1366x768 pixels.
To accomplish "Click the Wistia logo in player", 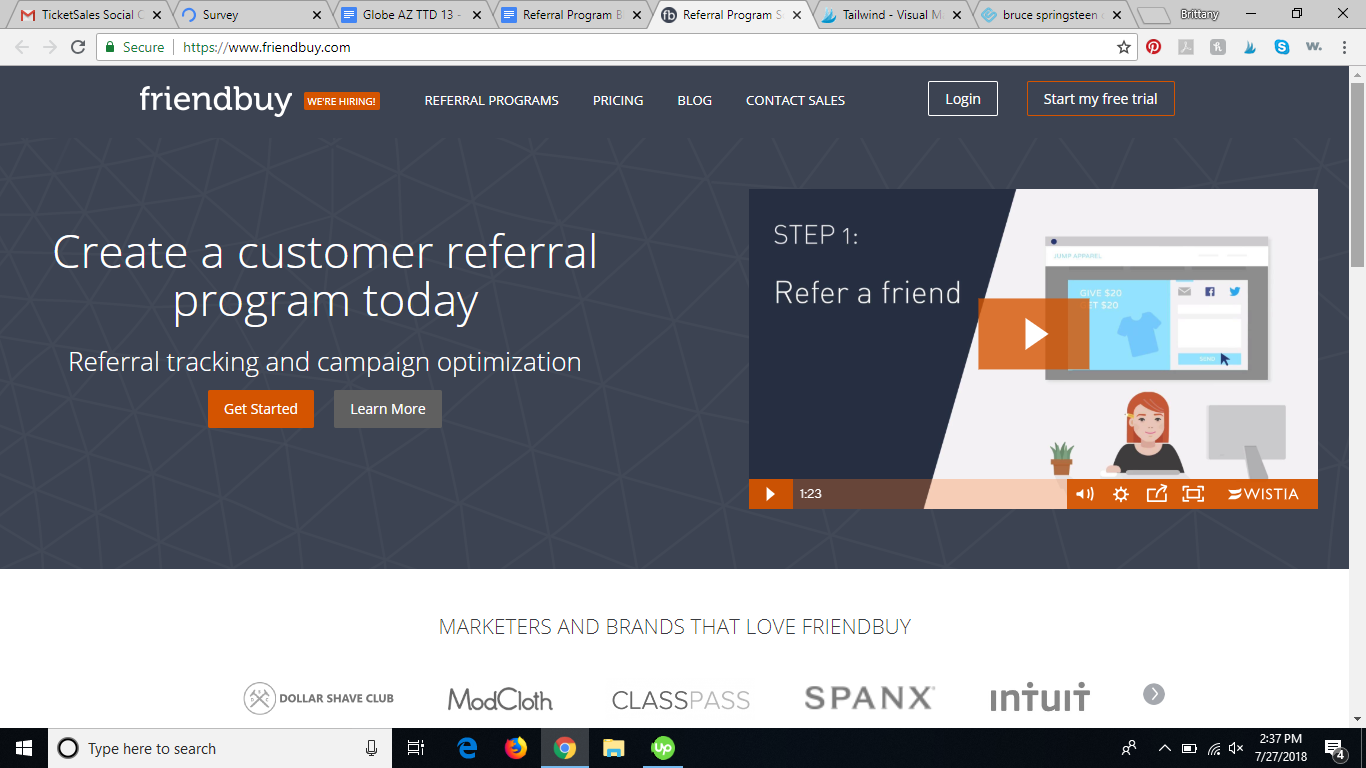I will (x=1264, y=494).
